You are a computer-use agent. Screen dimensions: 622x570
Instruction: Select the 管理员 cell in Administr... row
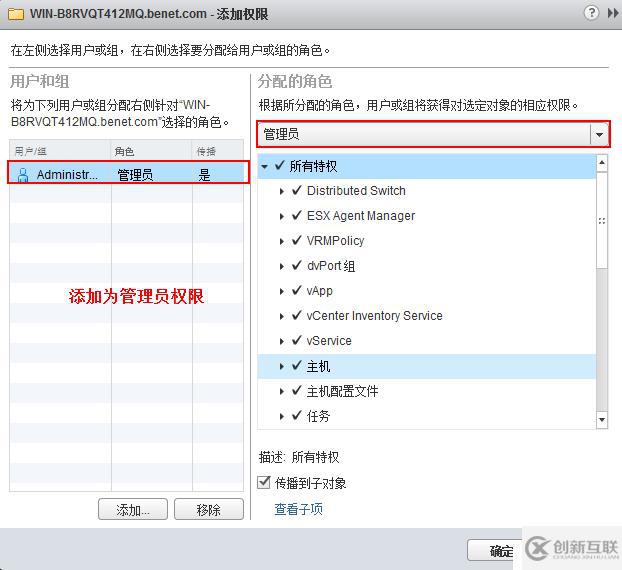click(x=135, y=175)
